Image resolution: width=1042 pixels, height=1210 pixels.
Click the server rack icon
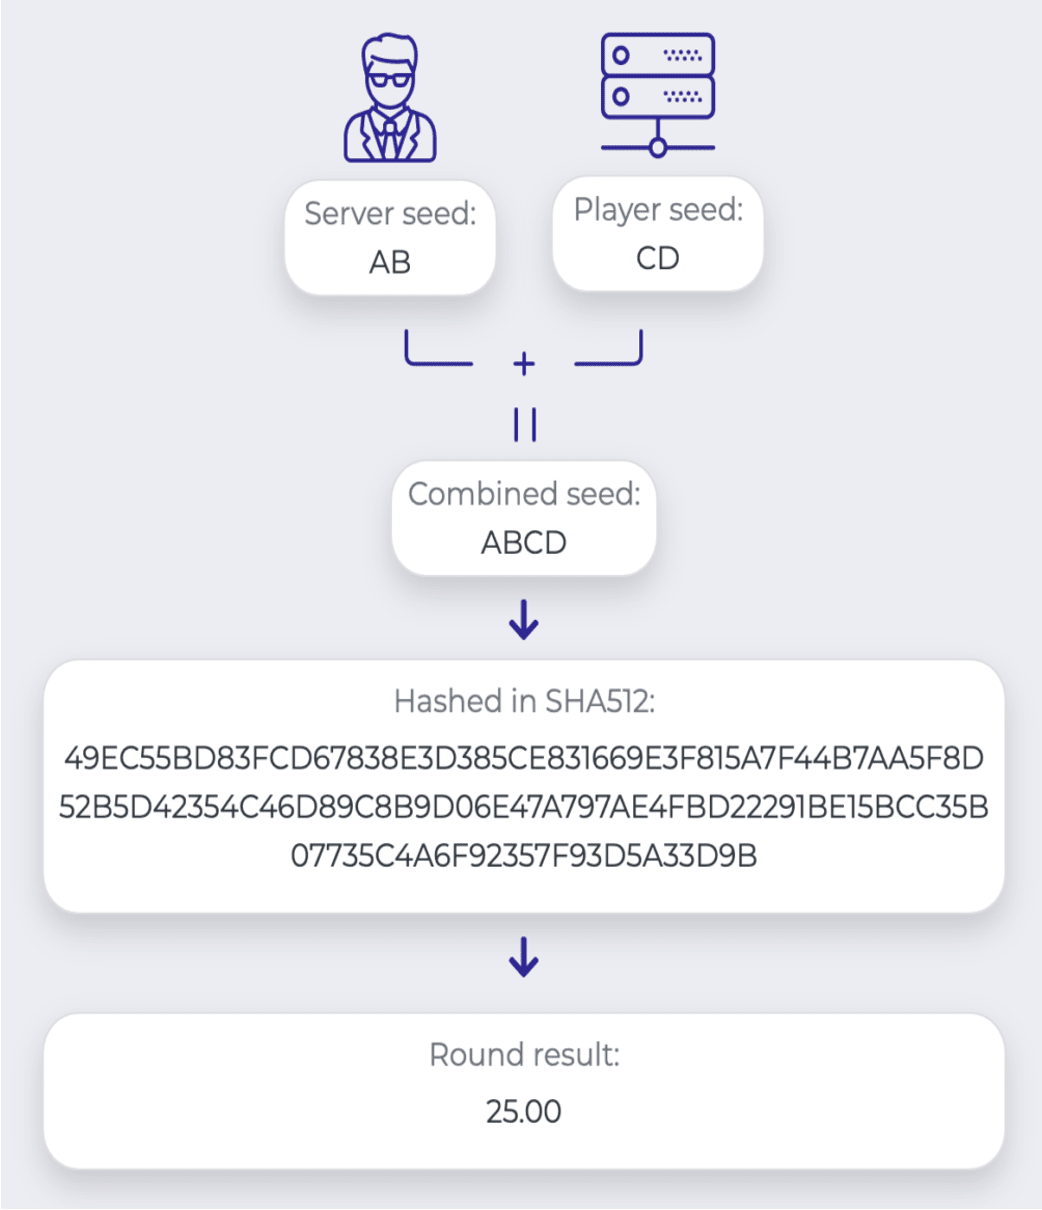658,95
